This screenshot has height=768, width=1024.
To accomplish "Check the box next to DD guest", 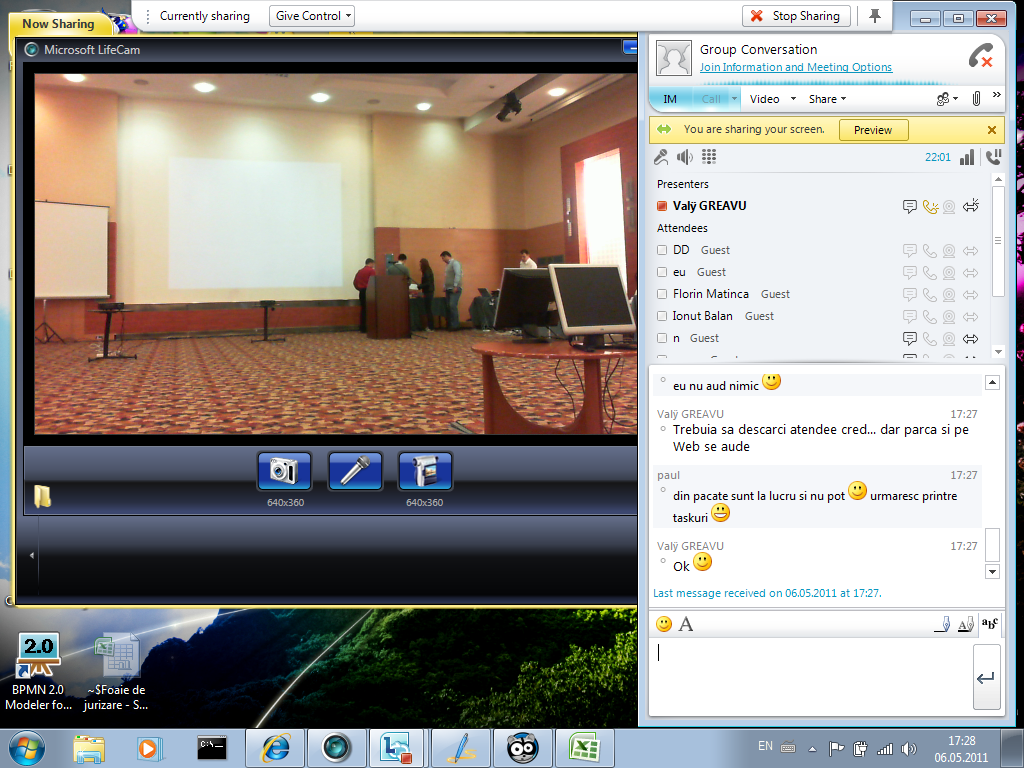I will 662,250.
